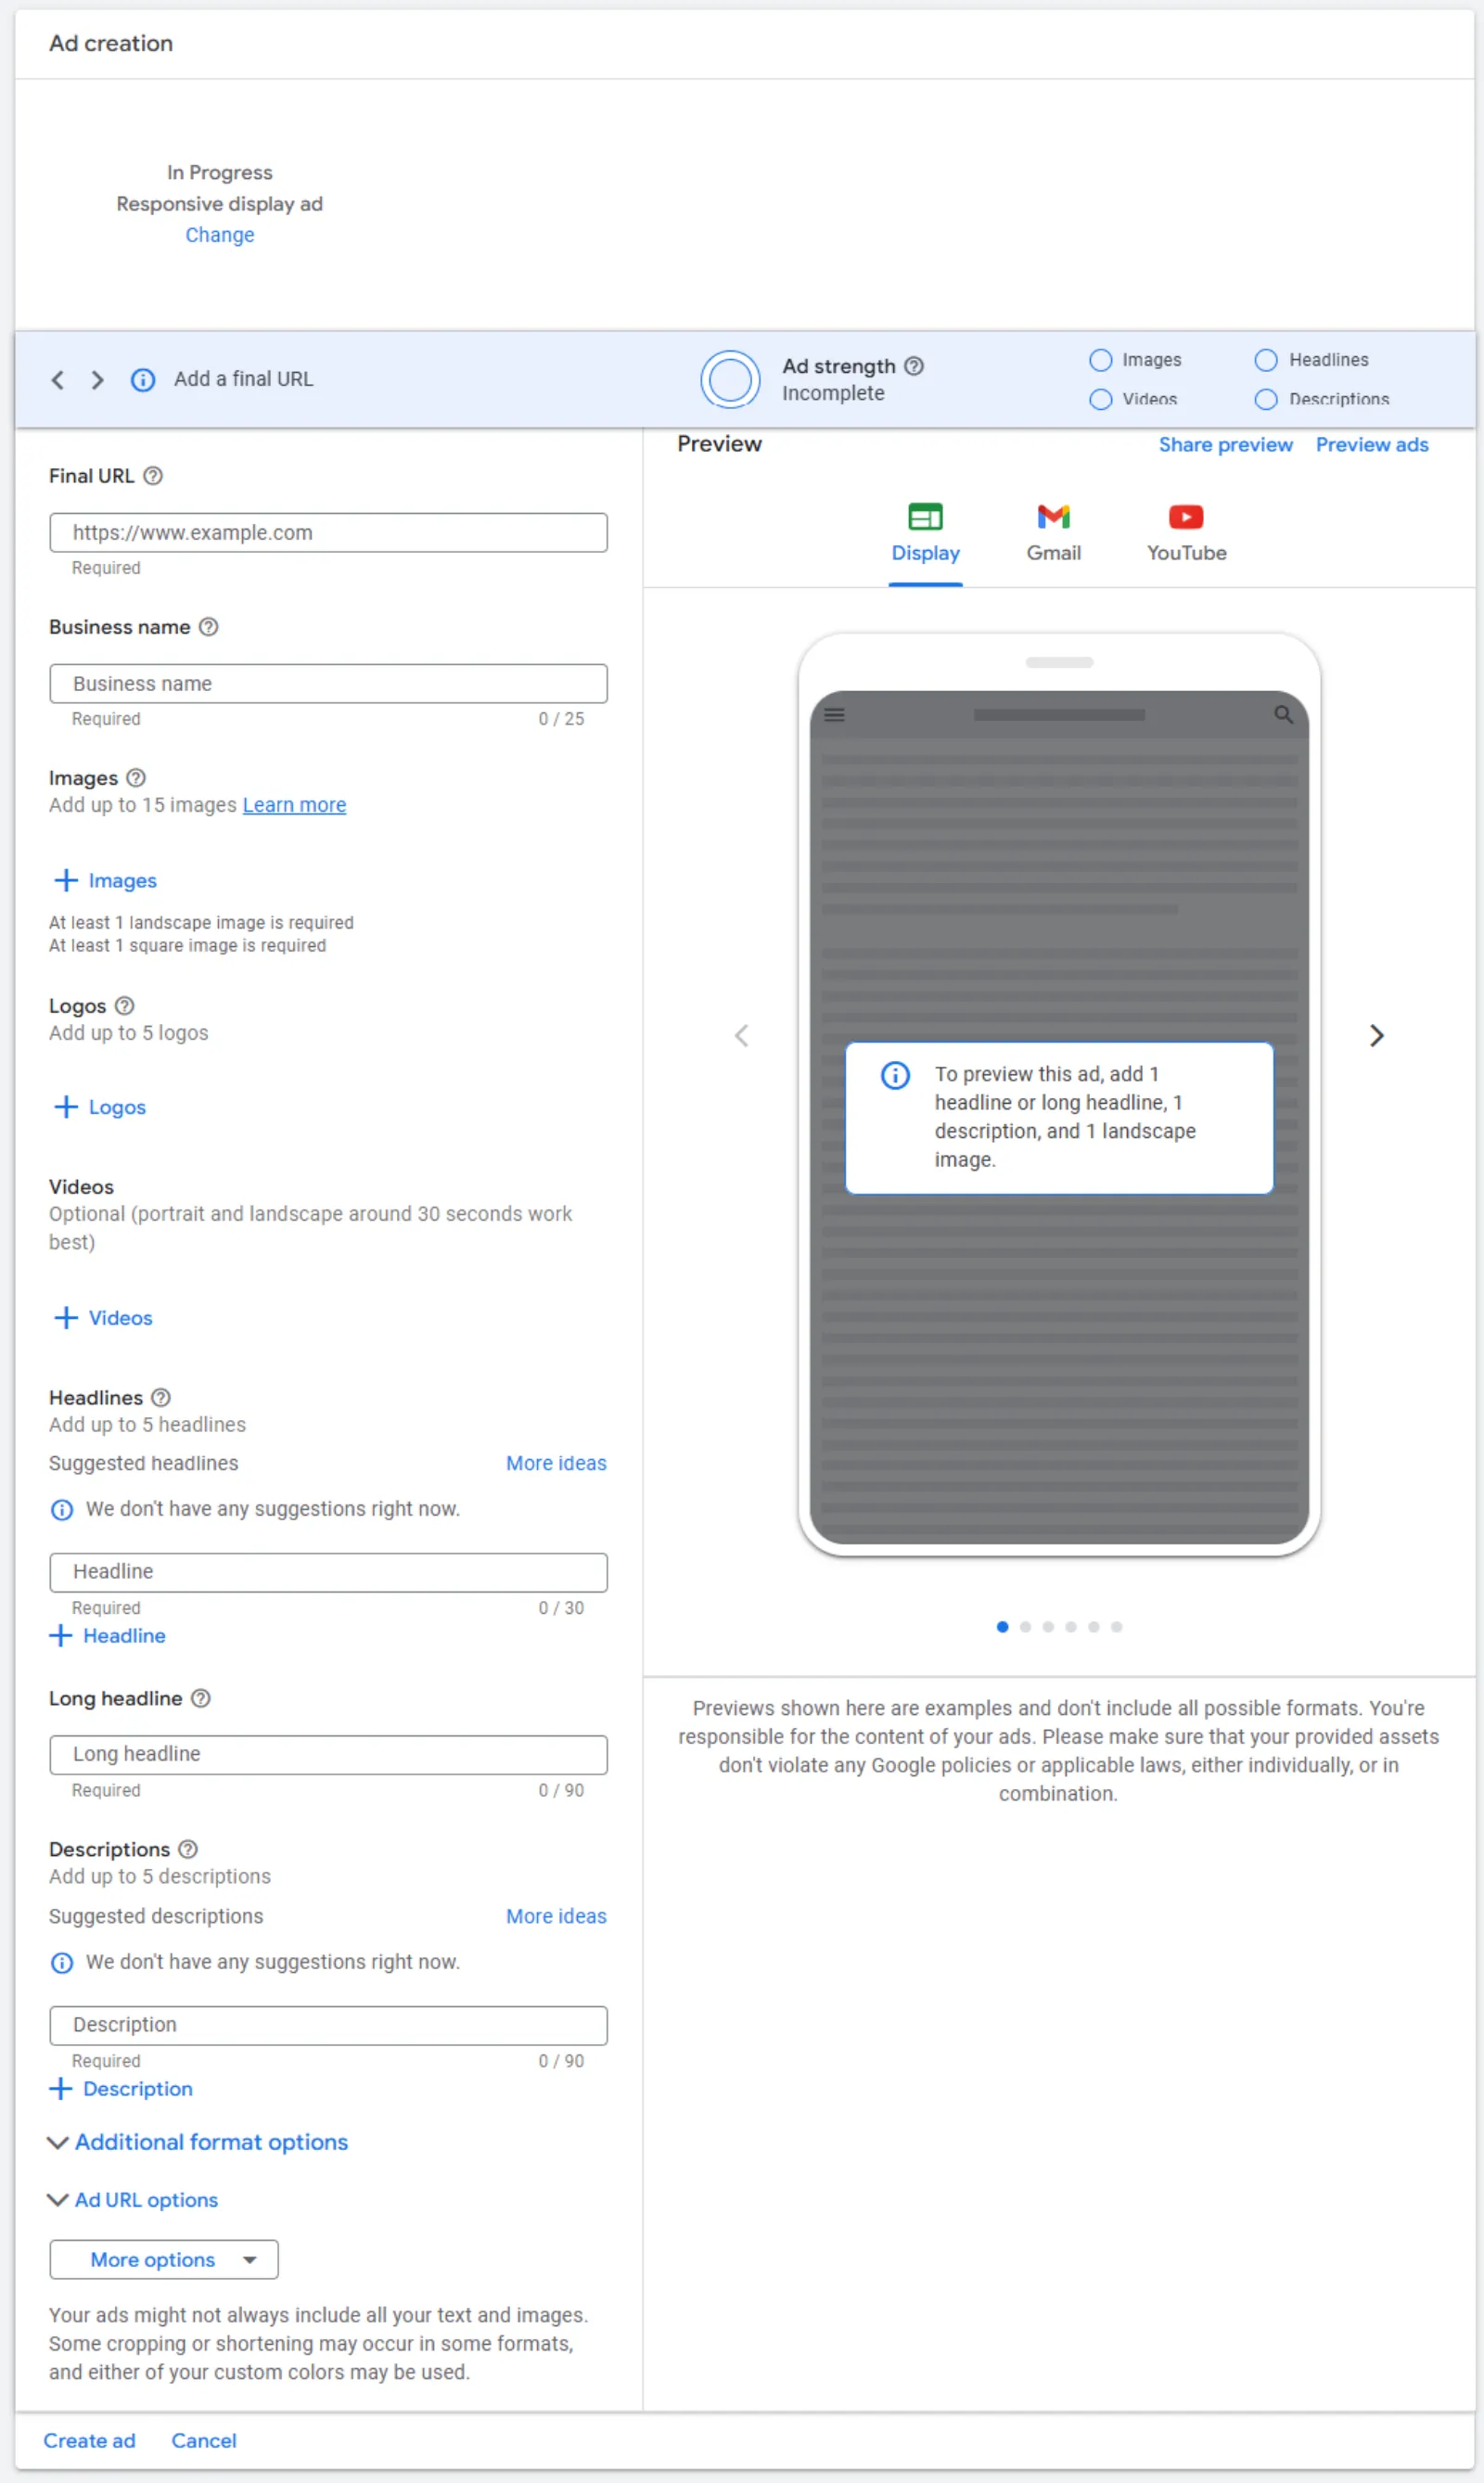
Task: Add another headline with plus Headline
Action: point(108,1637)
